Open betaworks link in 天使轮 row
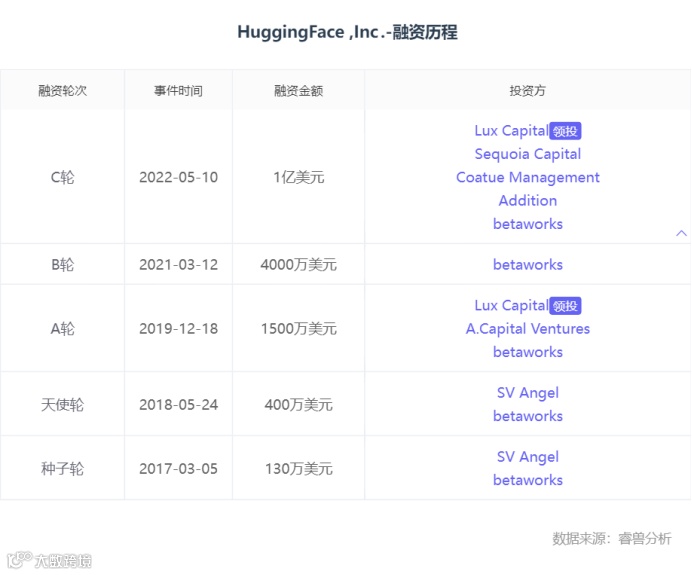 527,416
